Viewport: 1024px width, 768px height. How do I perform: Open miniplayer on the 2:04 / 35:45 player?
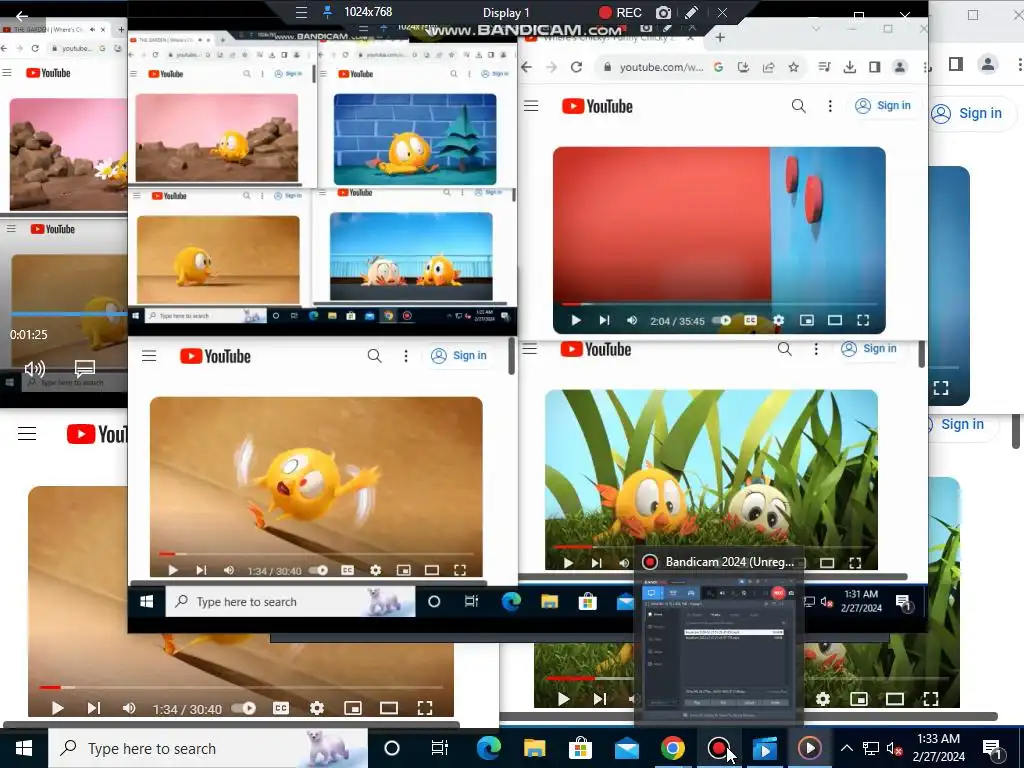807,321
